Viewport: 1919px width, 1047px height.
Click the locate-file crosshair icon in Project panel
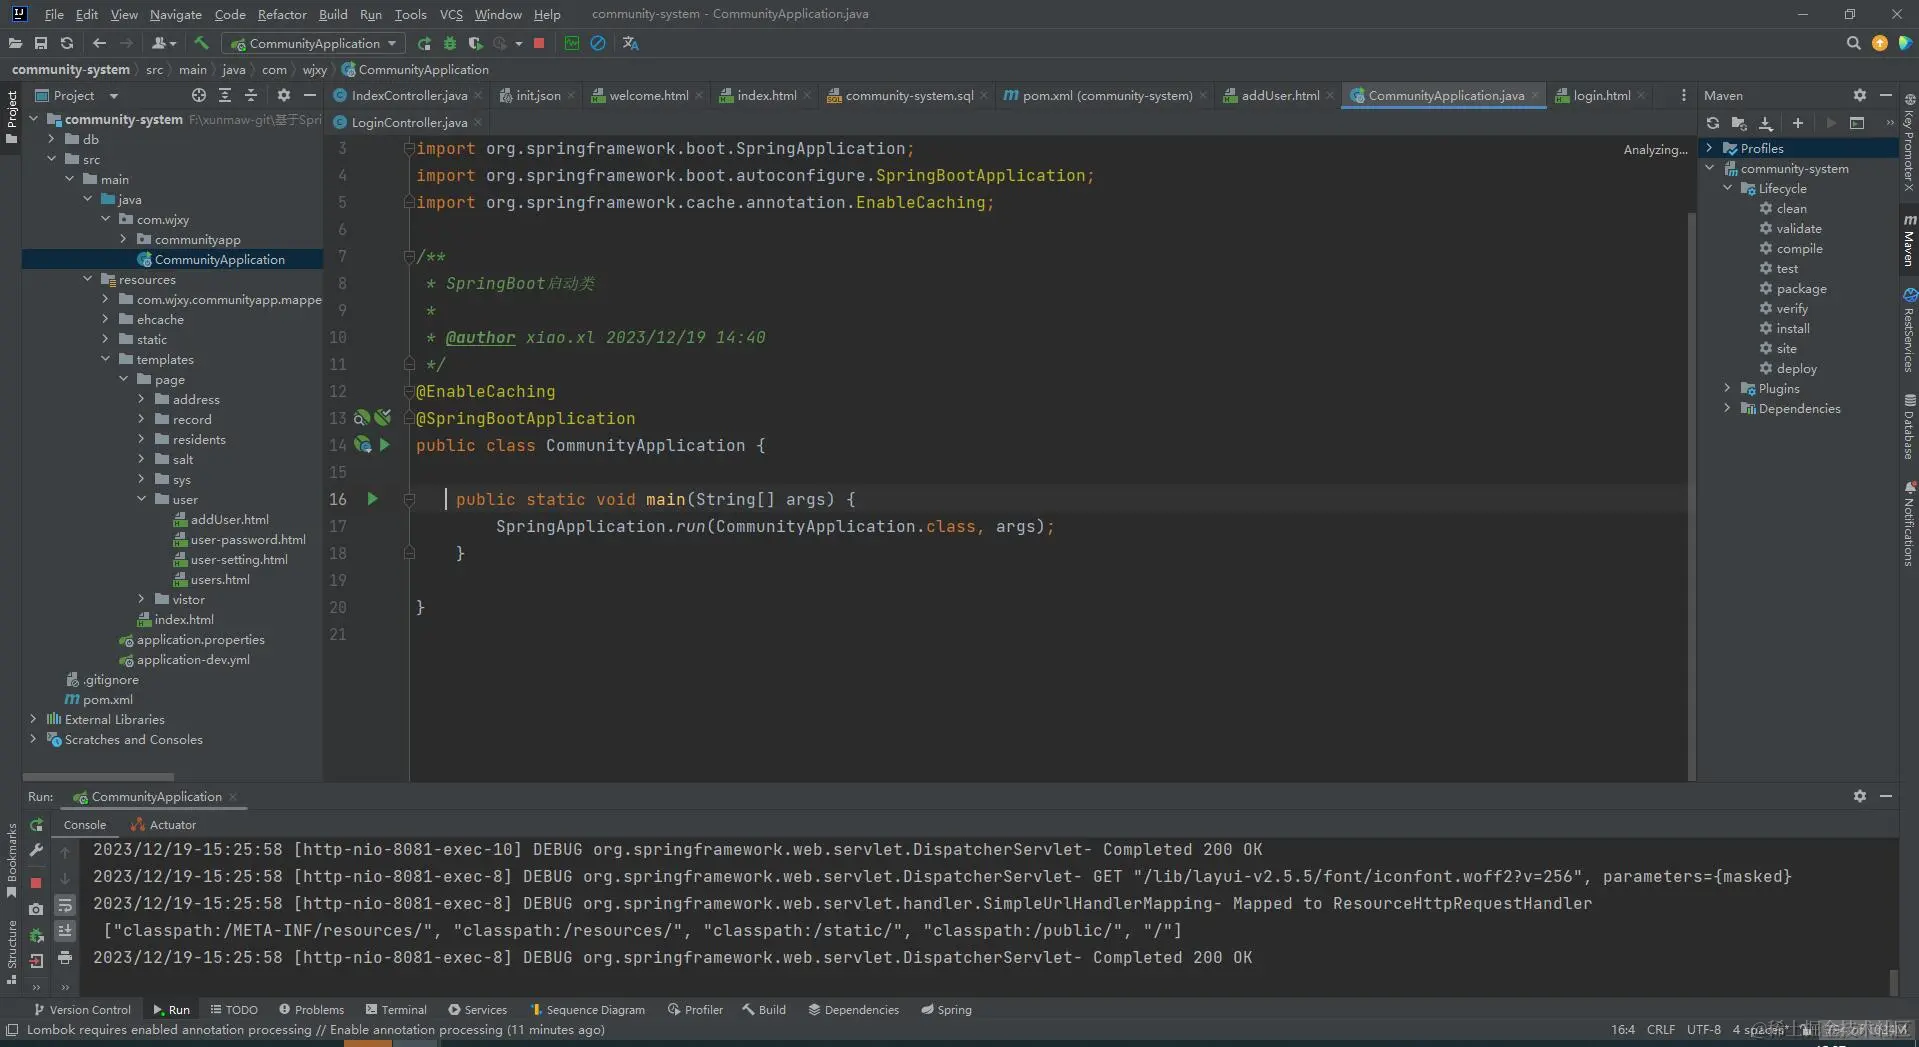[x=198, y=95]
